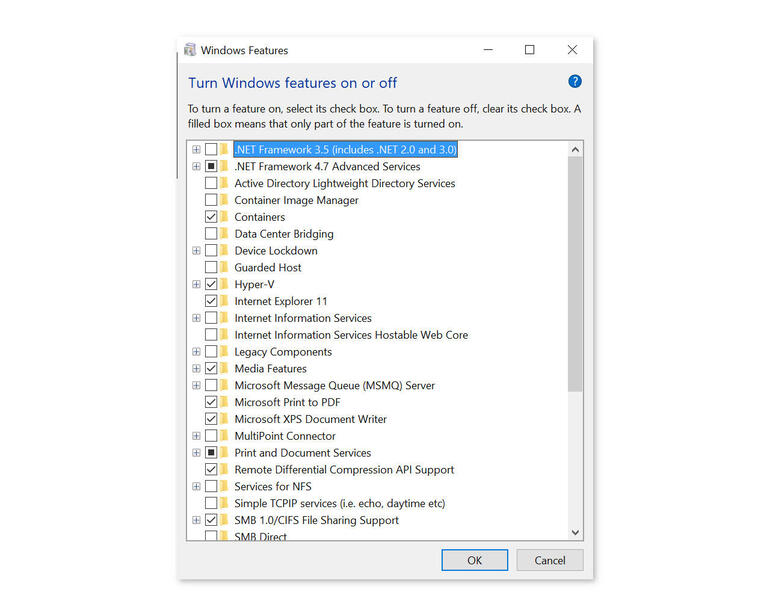Check Active Directory Lightweight Directory Services
The height and width of the screenshot is (616, 770).
211,183
